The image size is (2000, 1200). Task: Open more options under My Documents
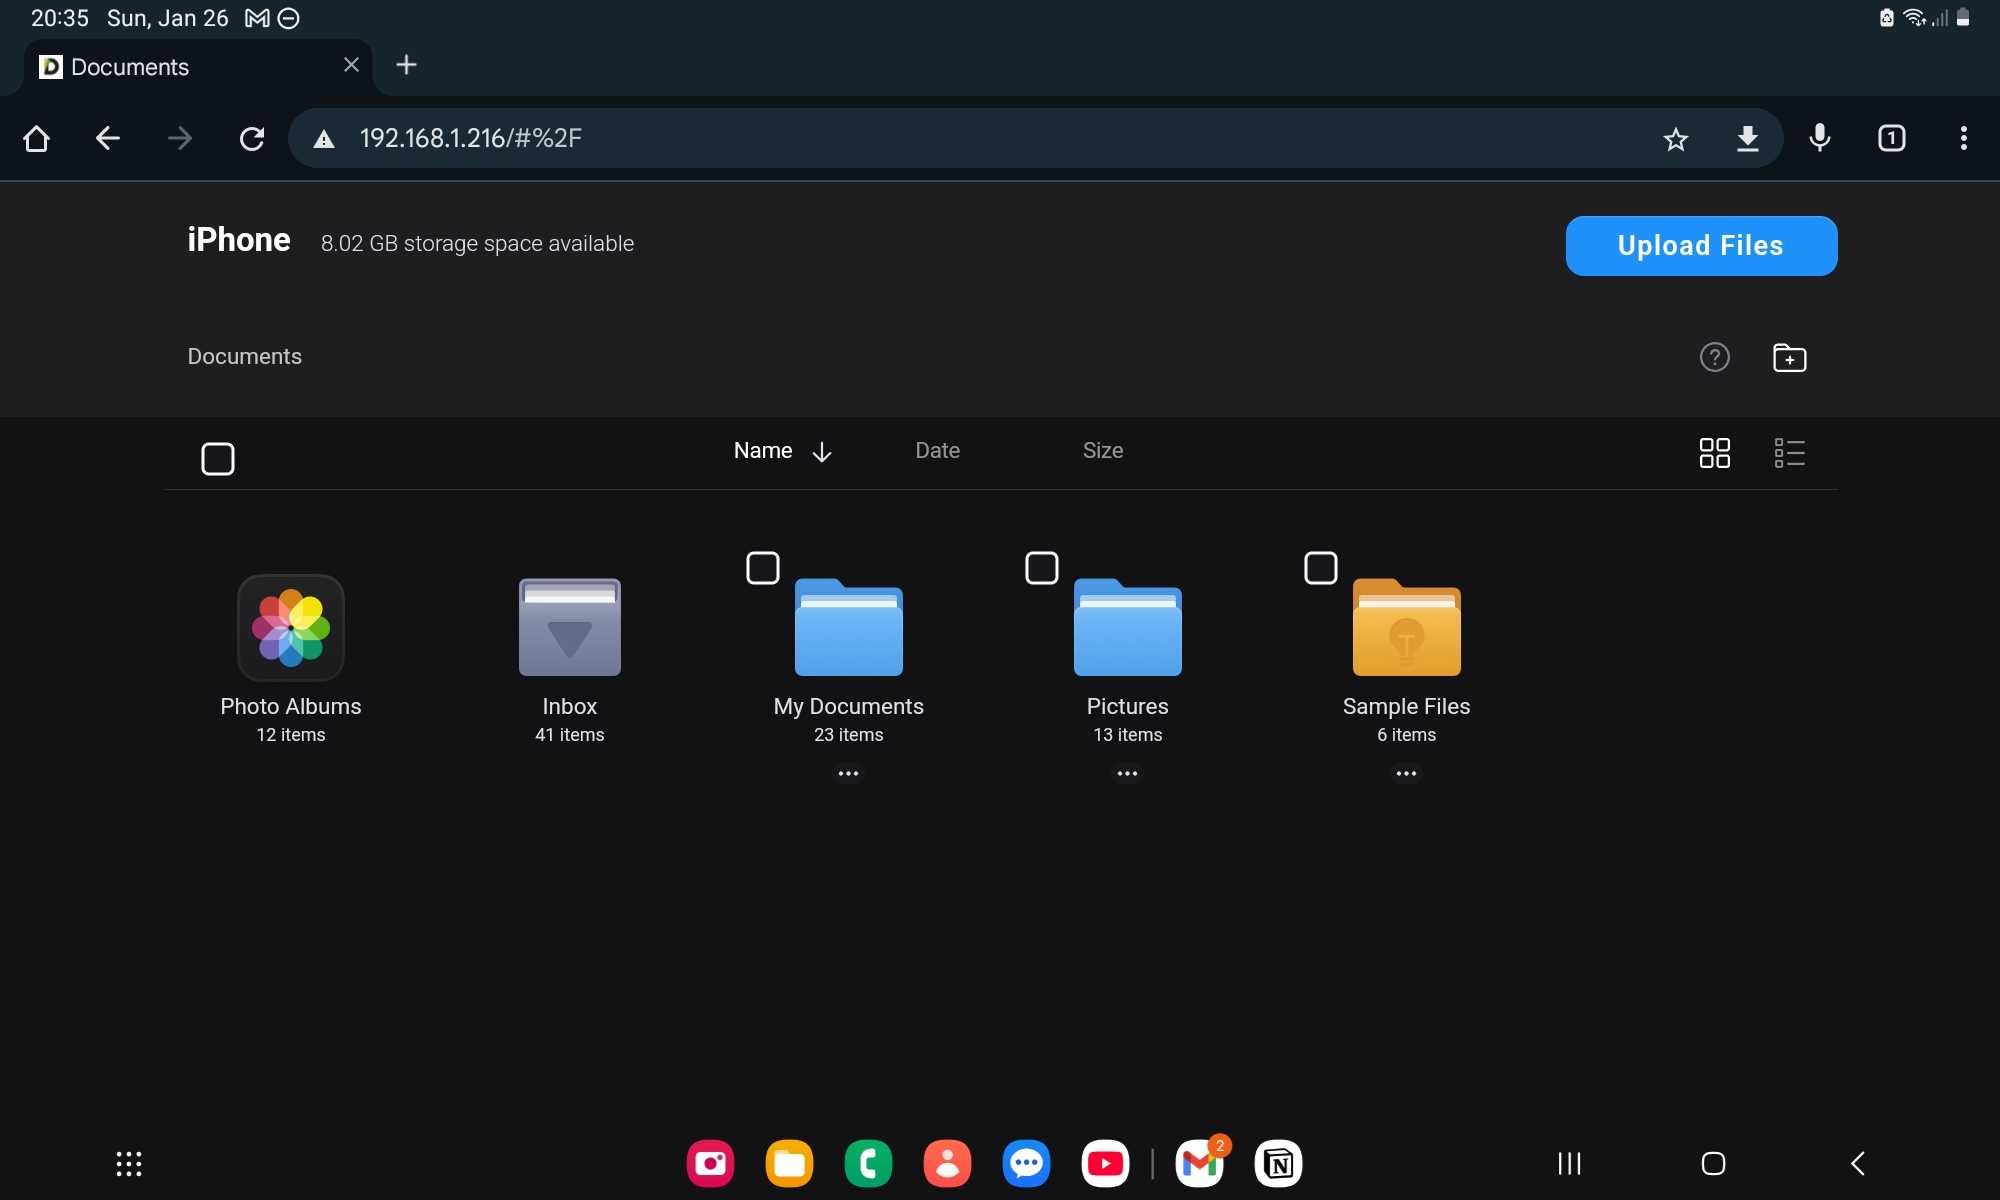point(848,773)
